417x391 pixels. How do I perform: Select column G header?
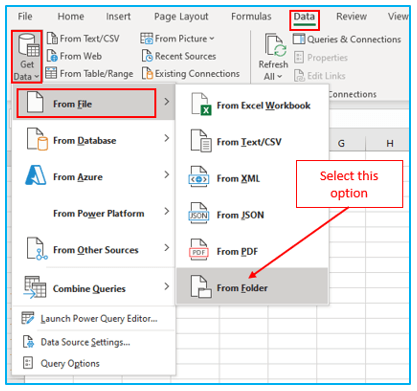point(341,144)
